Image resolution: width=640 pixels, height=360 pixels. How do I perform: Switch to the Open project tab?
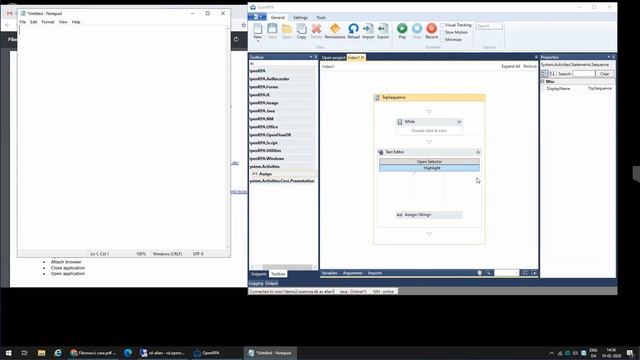333,58
